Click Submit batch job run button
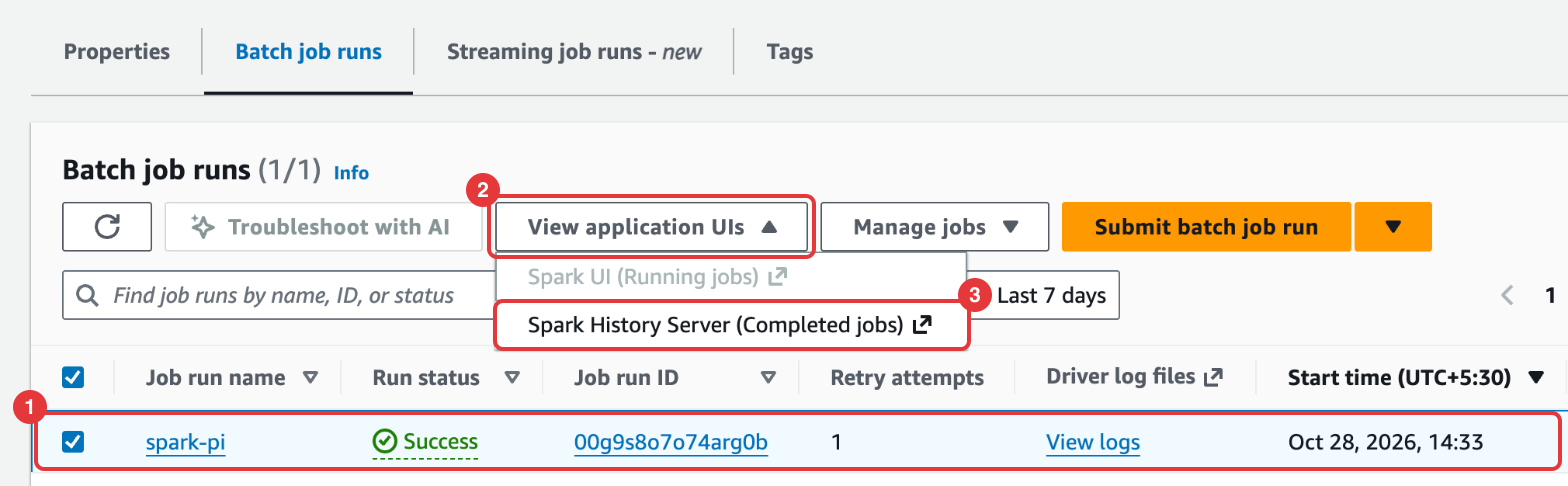Image resolution: width=1568 pixels, height=486 pixels. (1206, 227)
